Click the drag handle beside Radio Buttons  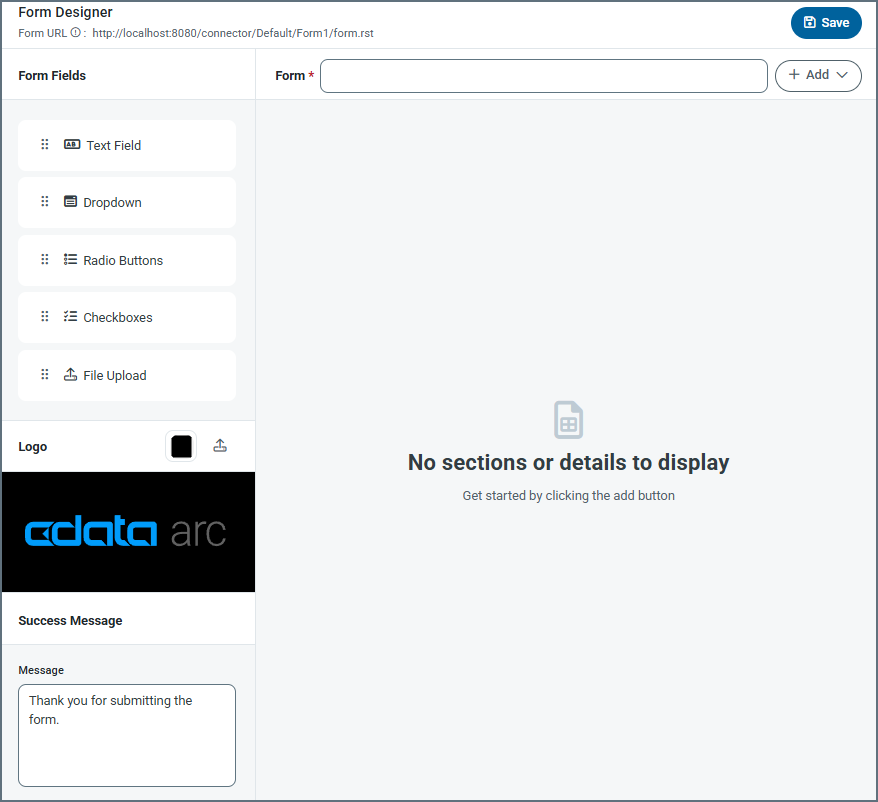pyautogui.click(x=44, y=260)
